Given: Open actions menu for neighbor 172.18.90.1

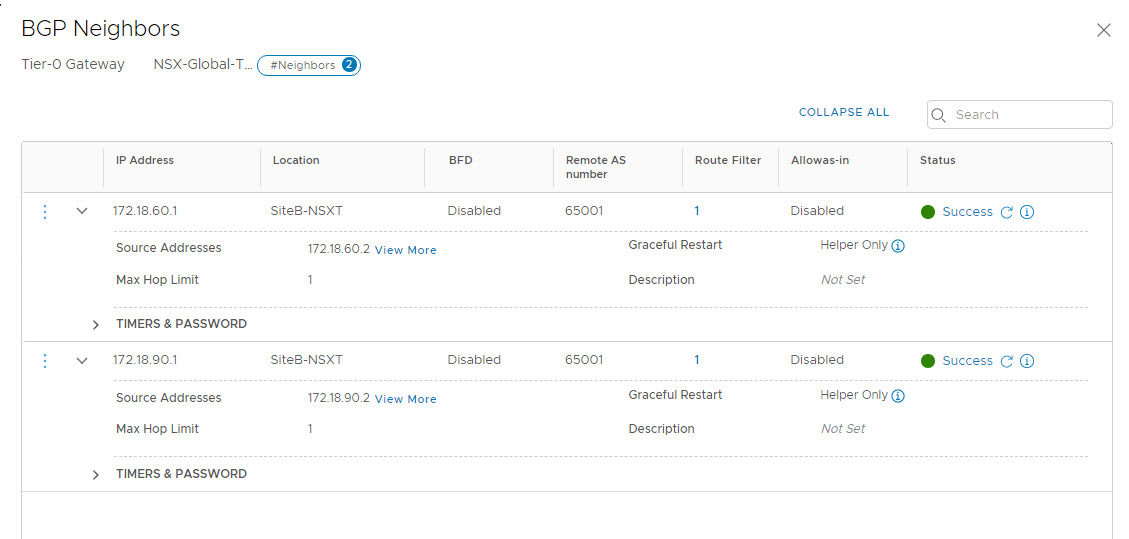Looking at the screenshot, I should tap(45, 361).
